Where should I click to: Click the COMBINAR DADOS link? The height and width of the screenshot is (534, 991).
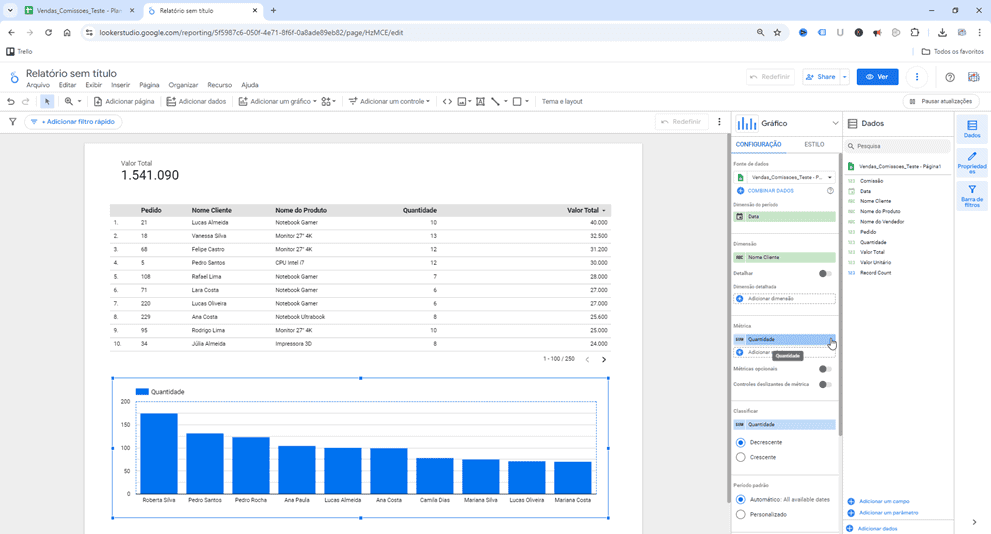click(770, 190)
